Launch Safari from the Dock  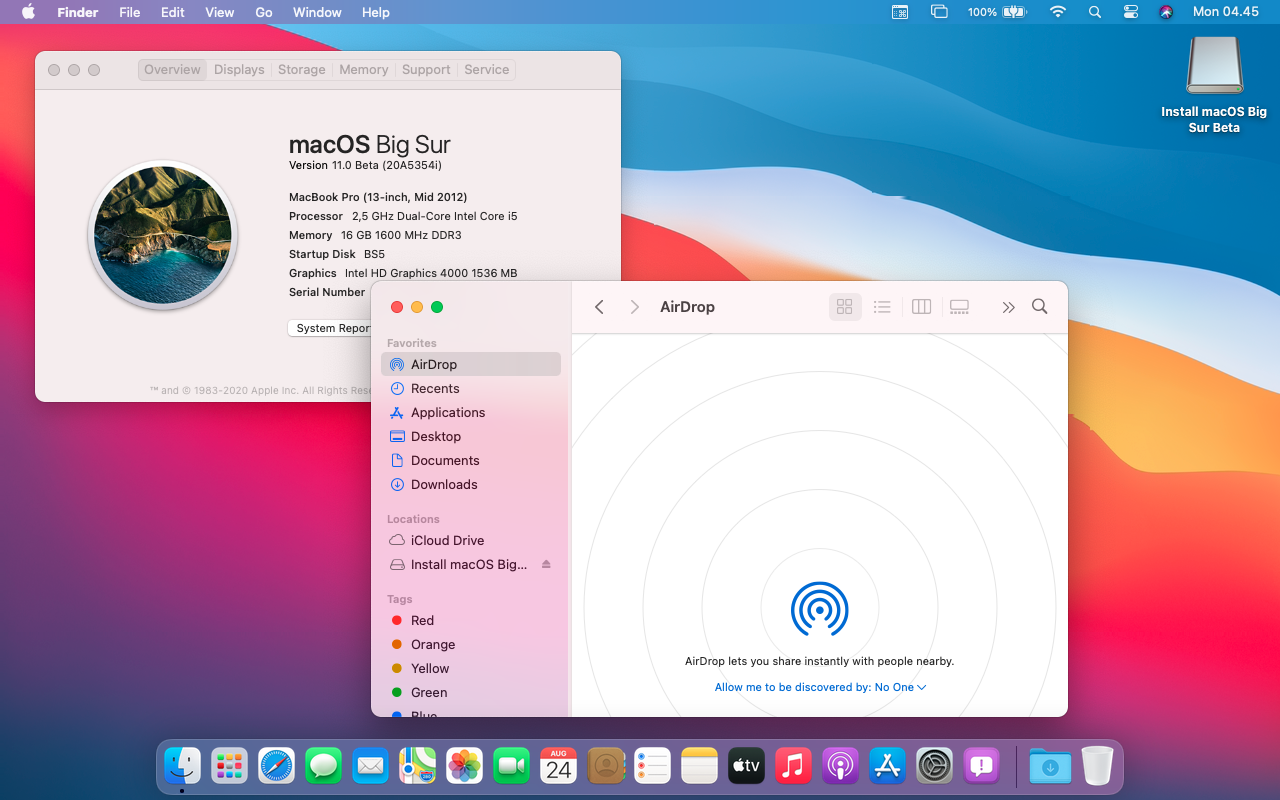coord(277,766)
